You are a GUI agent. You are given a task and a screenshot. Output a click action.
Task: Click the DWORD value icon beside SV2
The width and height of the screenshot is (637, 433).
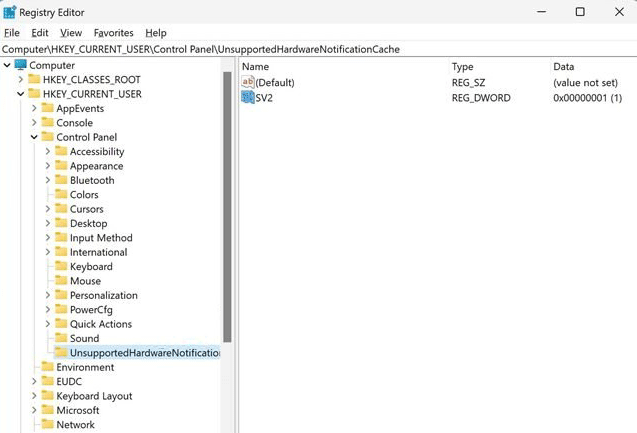(248, 97)
